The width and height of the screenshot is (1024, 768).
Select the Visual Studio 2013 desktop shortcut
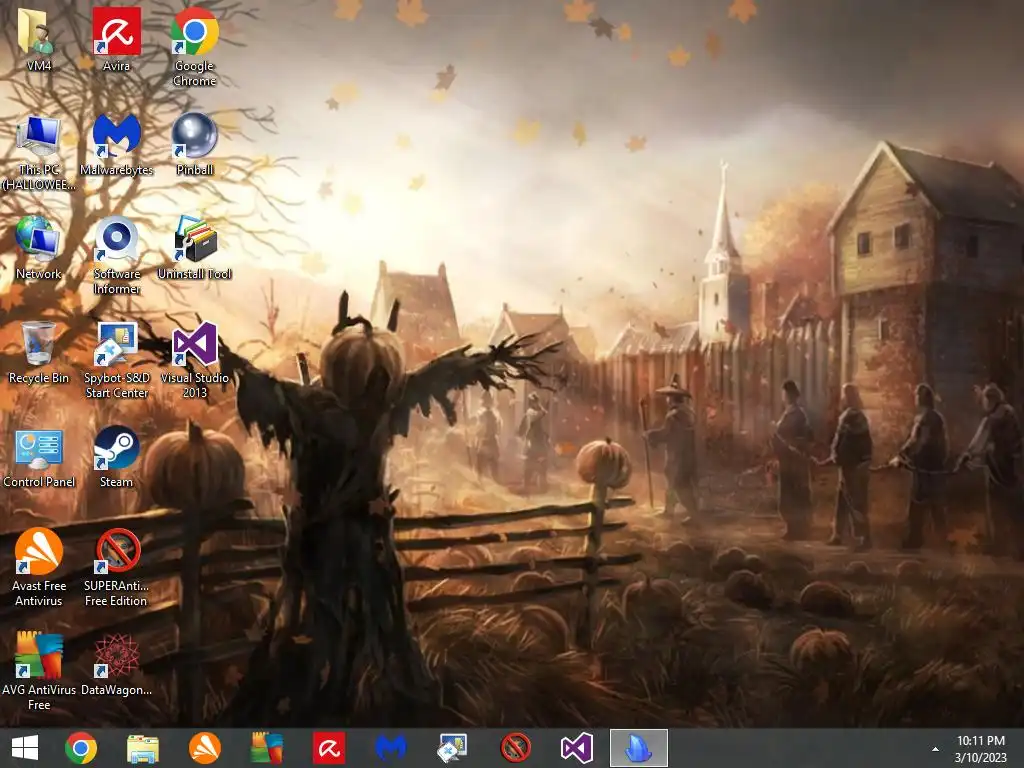tap(195, 360)
